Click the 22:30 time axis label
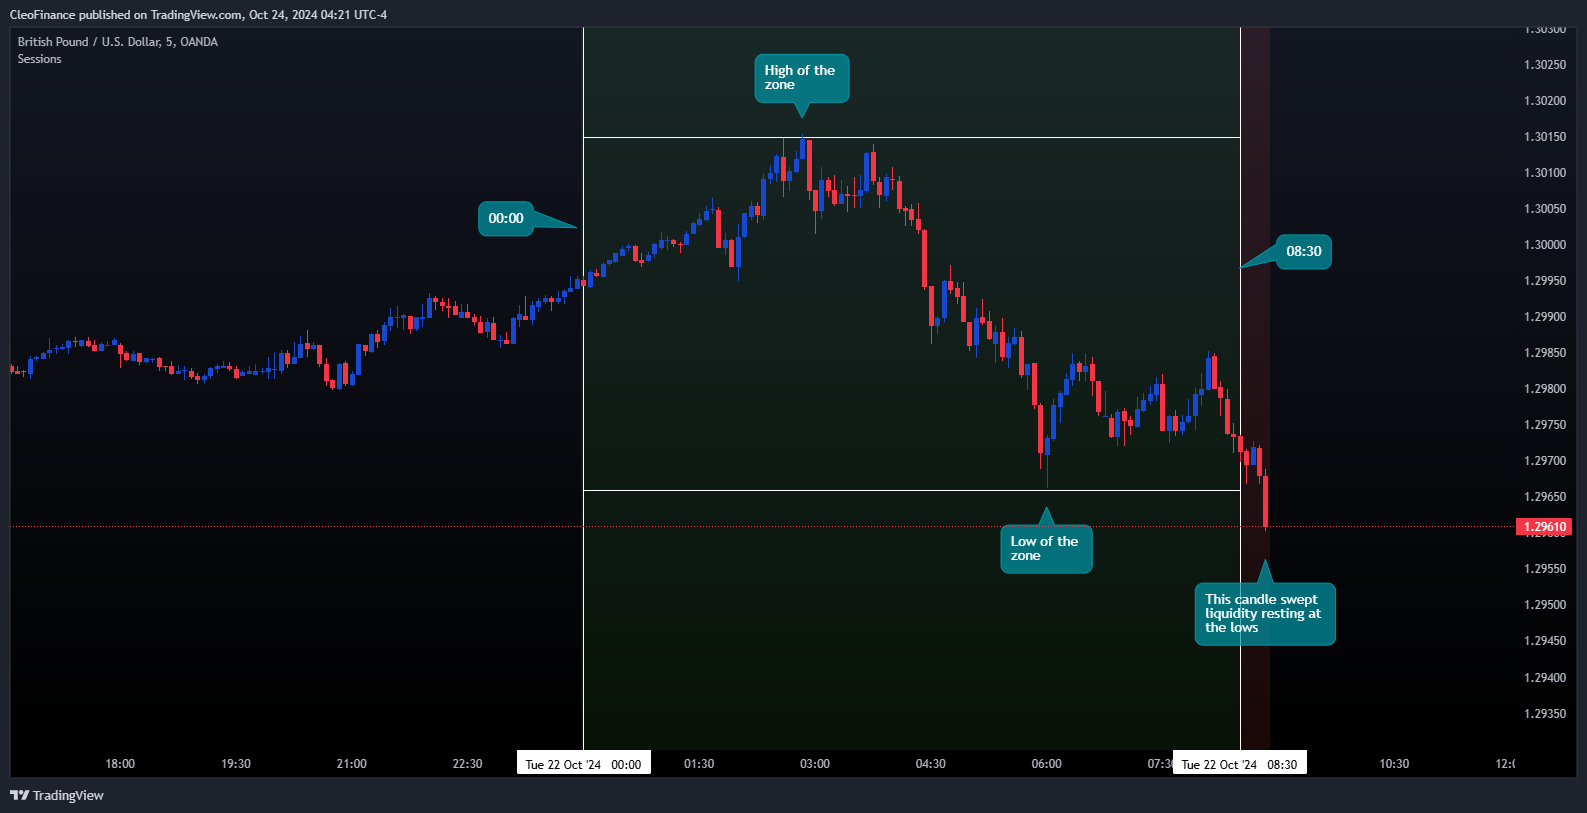This screenshot has height=813, width=1587. pos(467,764)
